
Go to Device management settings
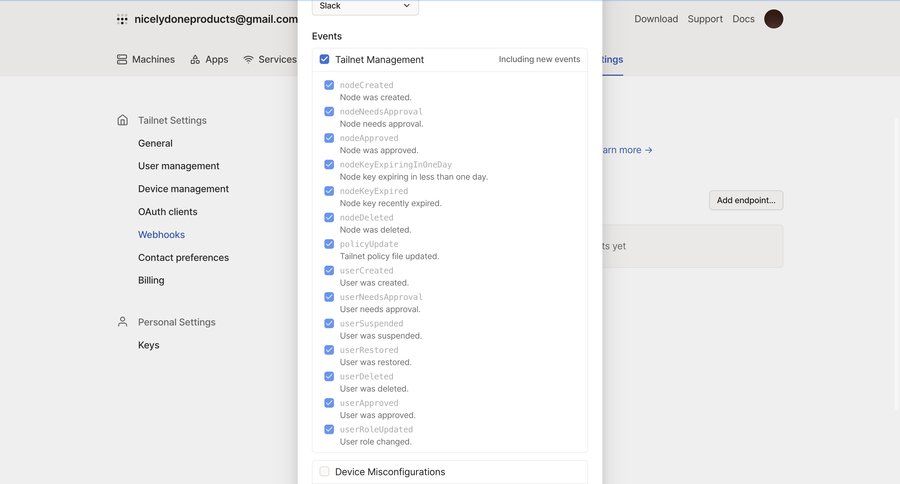(183, 189)
